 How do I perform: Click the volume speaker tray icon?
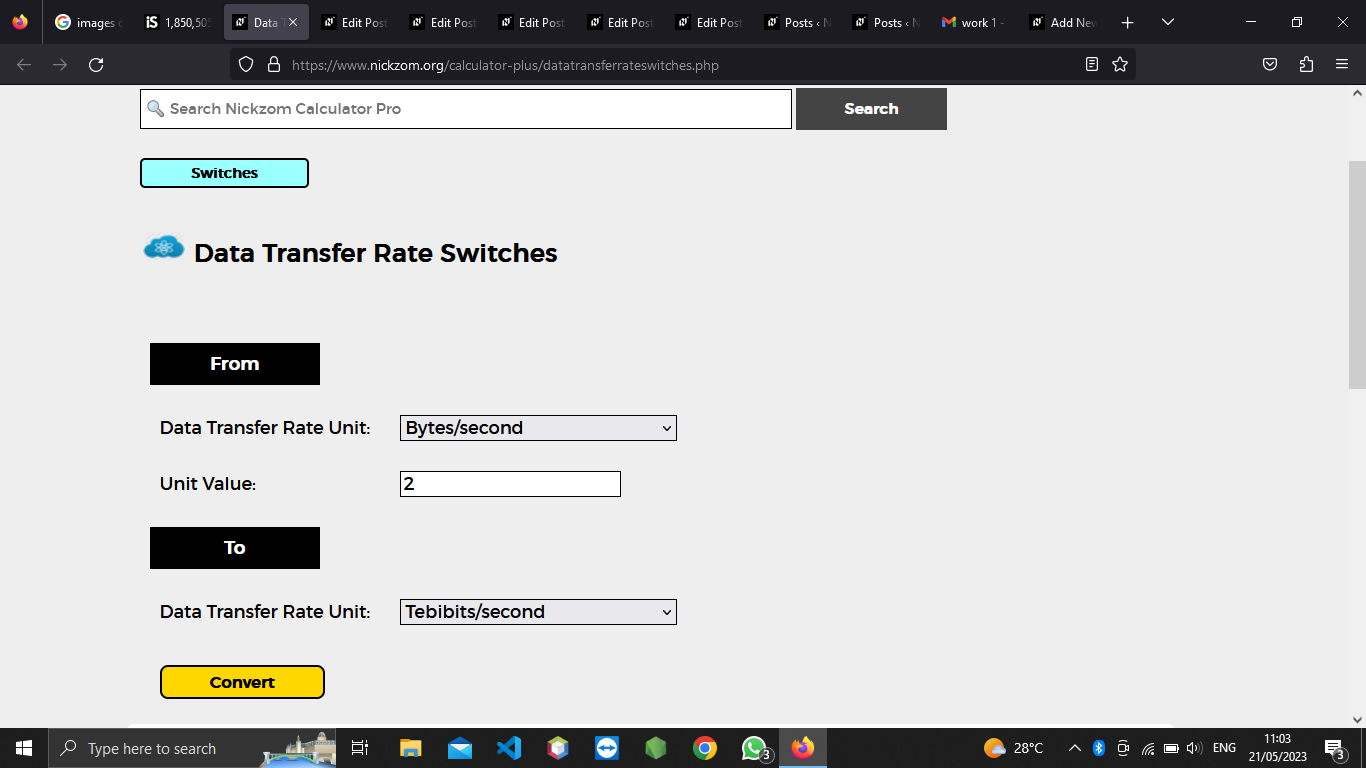coord(1194,748)
